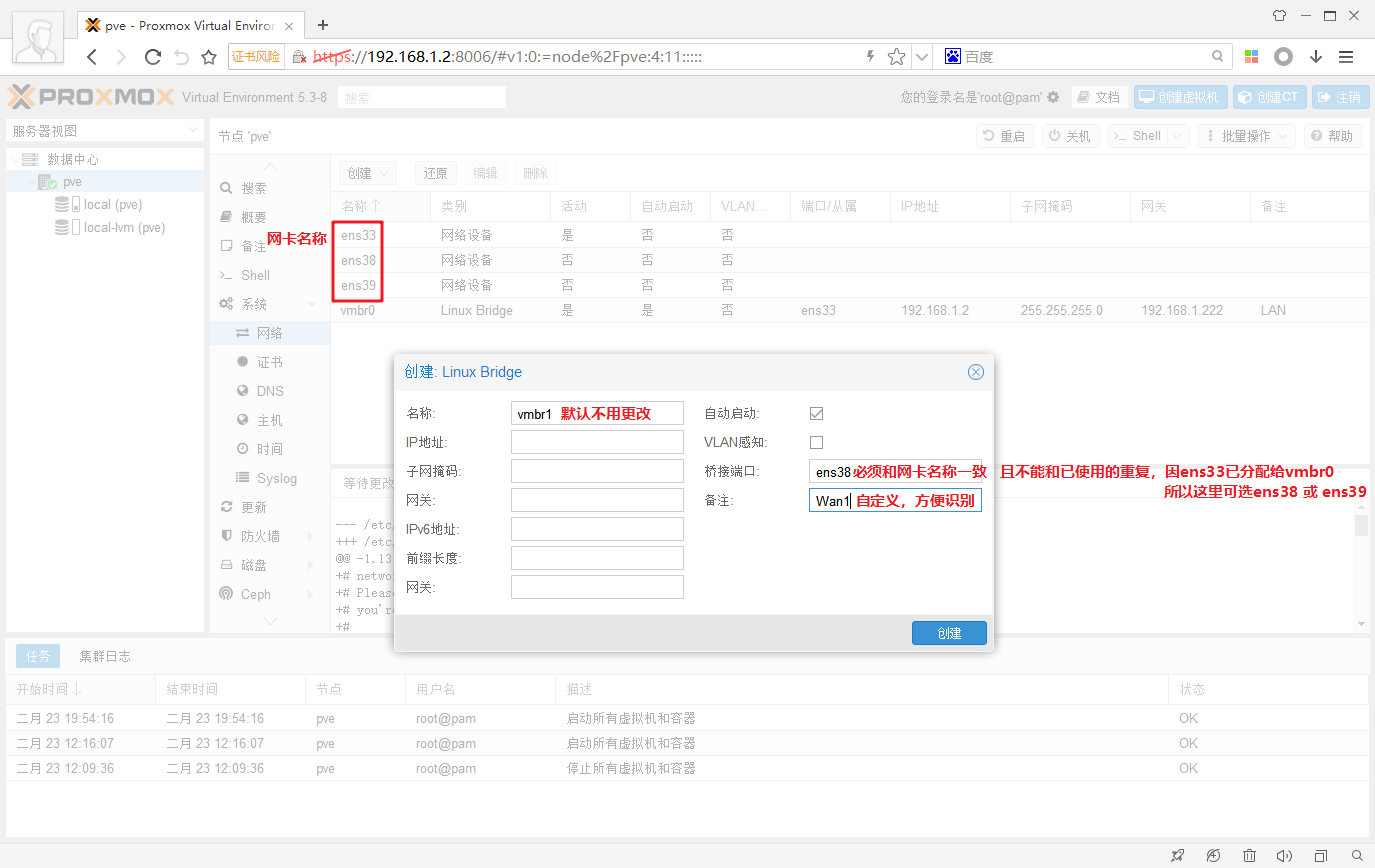This screenshot has height=868, width=1375.
Task: Click 桥接端口 field in dialog
Action: pyautogui.click(x=895, y=471)
